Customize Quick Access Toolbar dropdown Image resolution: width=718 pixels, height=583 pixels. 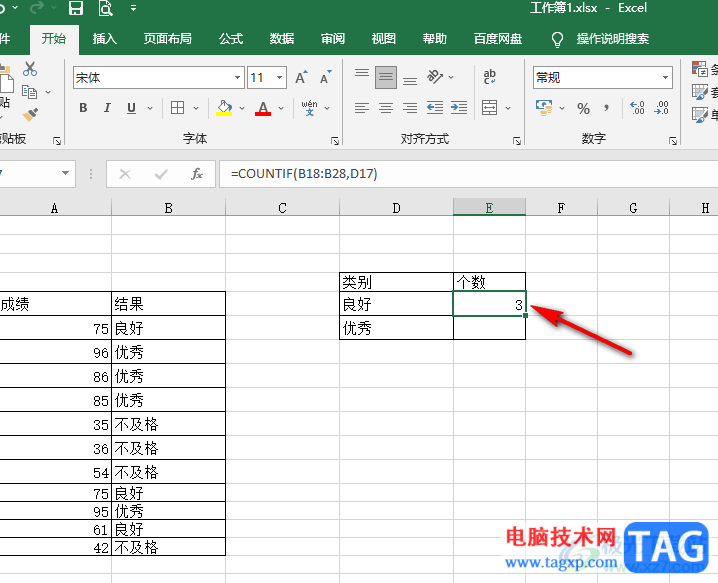click(x=133, y=8)
